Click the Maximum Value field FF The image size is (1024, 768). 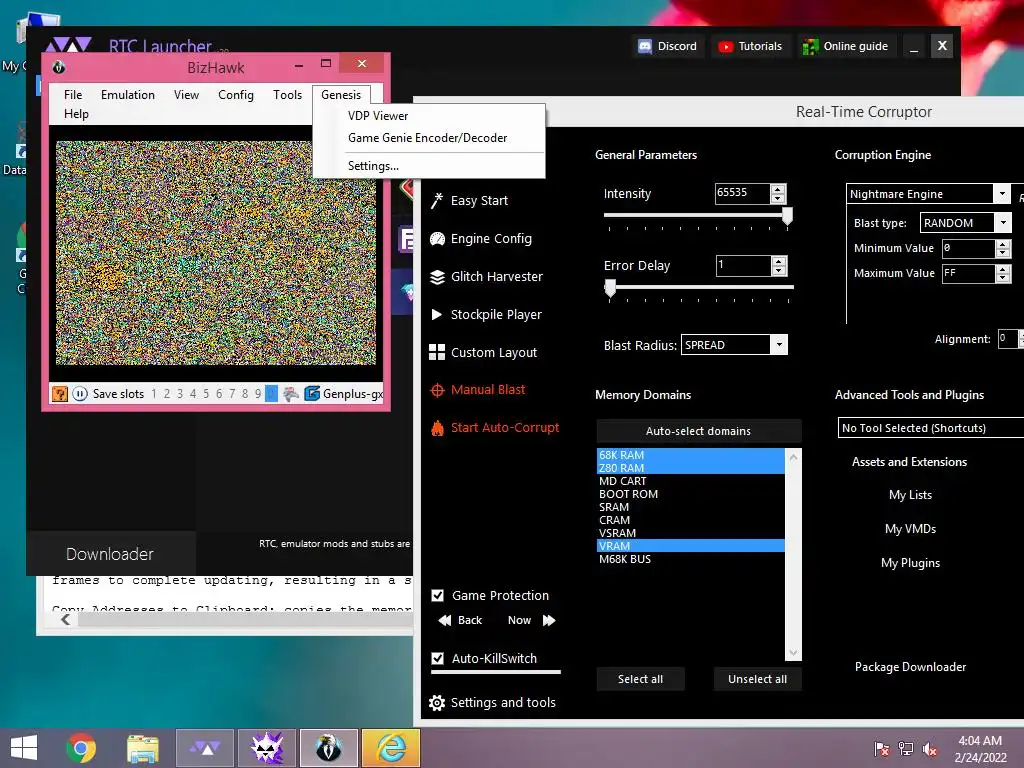click(968, 274)
